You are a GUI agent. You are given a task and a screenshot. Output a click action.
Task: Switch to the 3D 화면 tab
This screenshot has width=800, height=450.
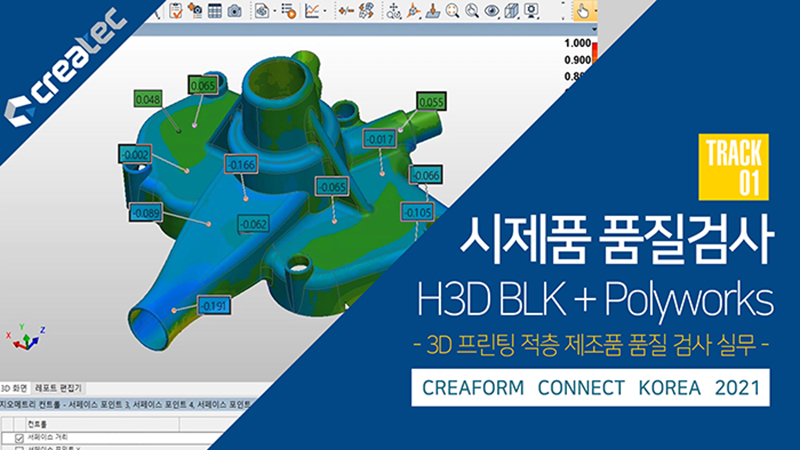pos(14,388)
